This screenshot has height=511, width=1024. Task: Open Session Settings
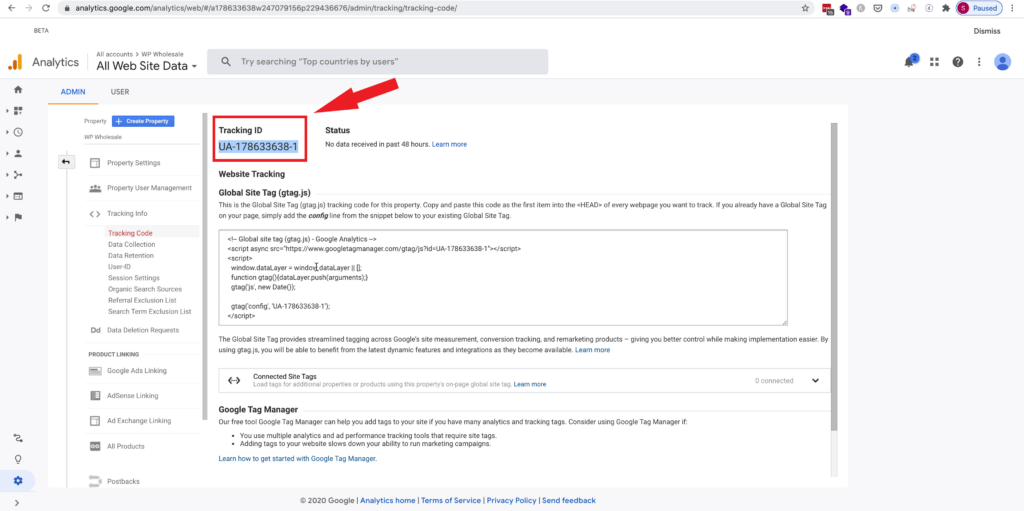pos(134,278)
